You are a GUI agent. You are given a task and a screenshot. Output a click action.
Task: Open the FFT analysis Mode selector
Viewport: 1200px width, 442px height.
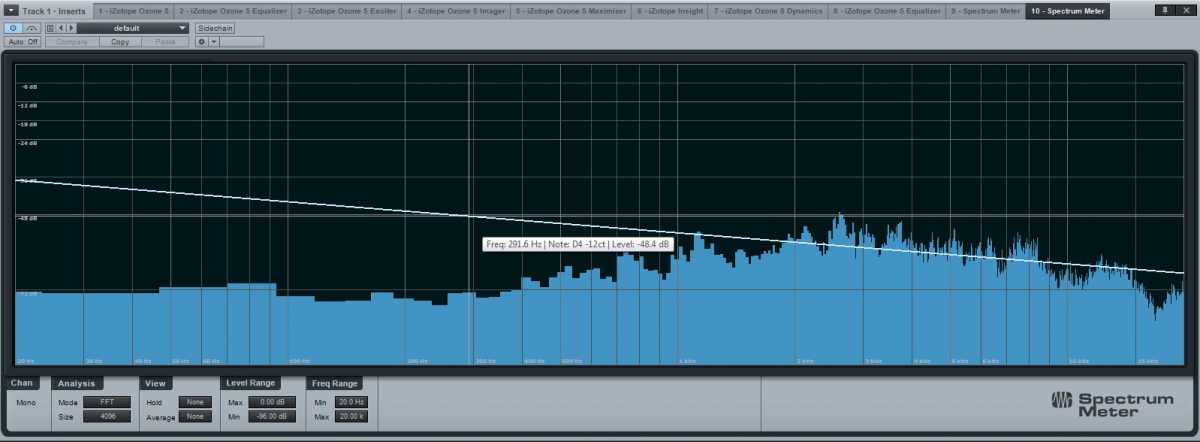(106, 402)
